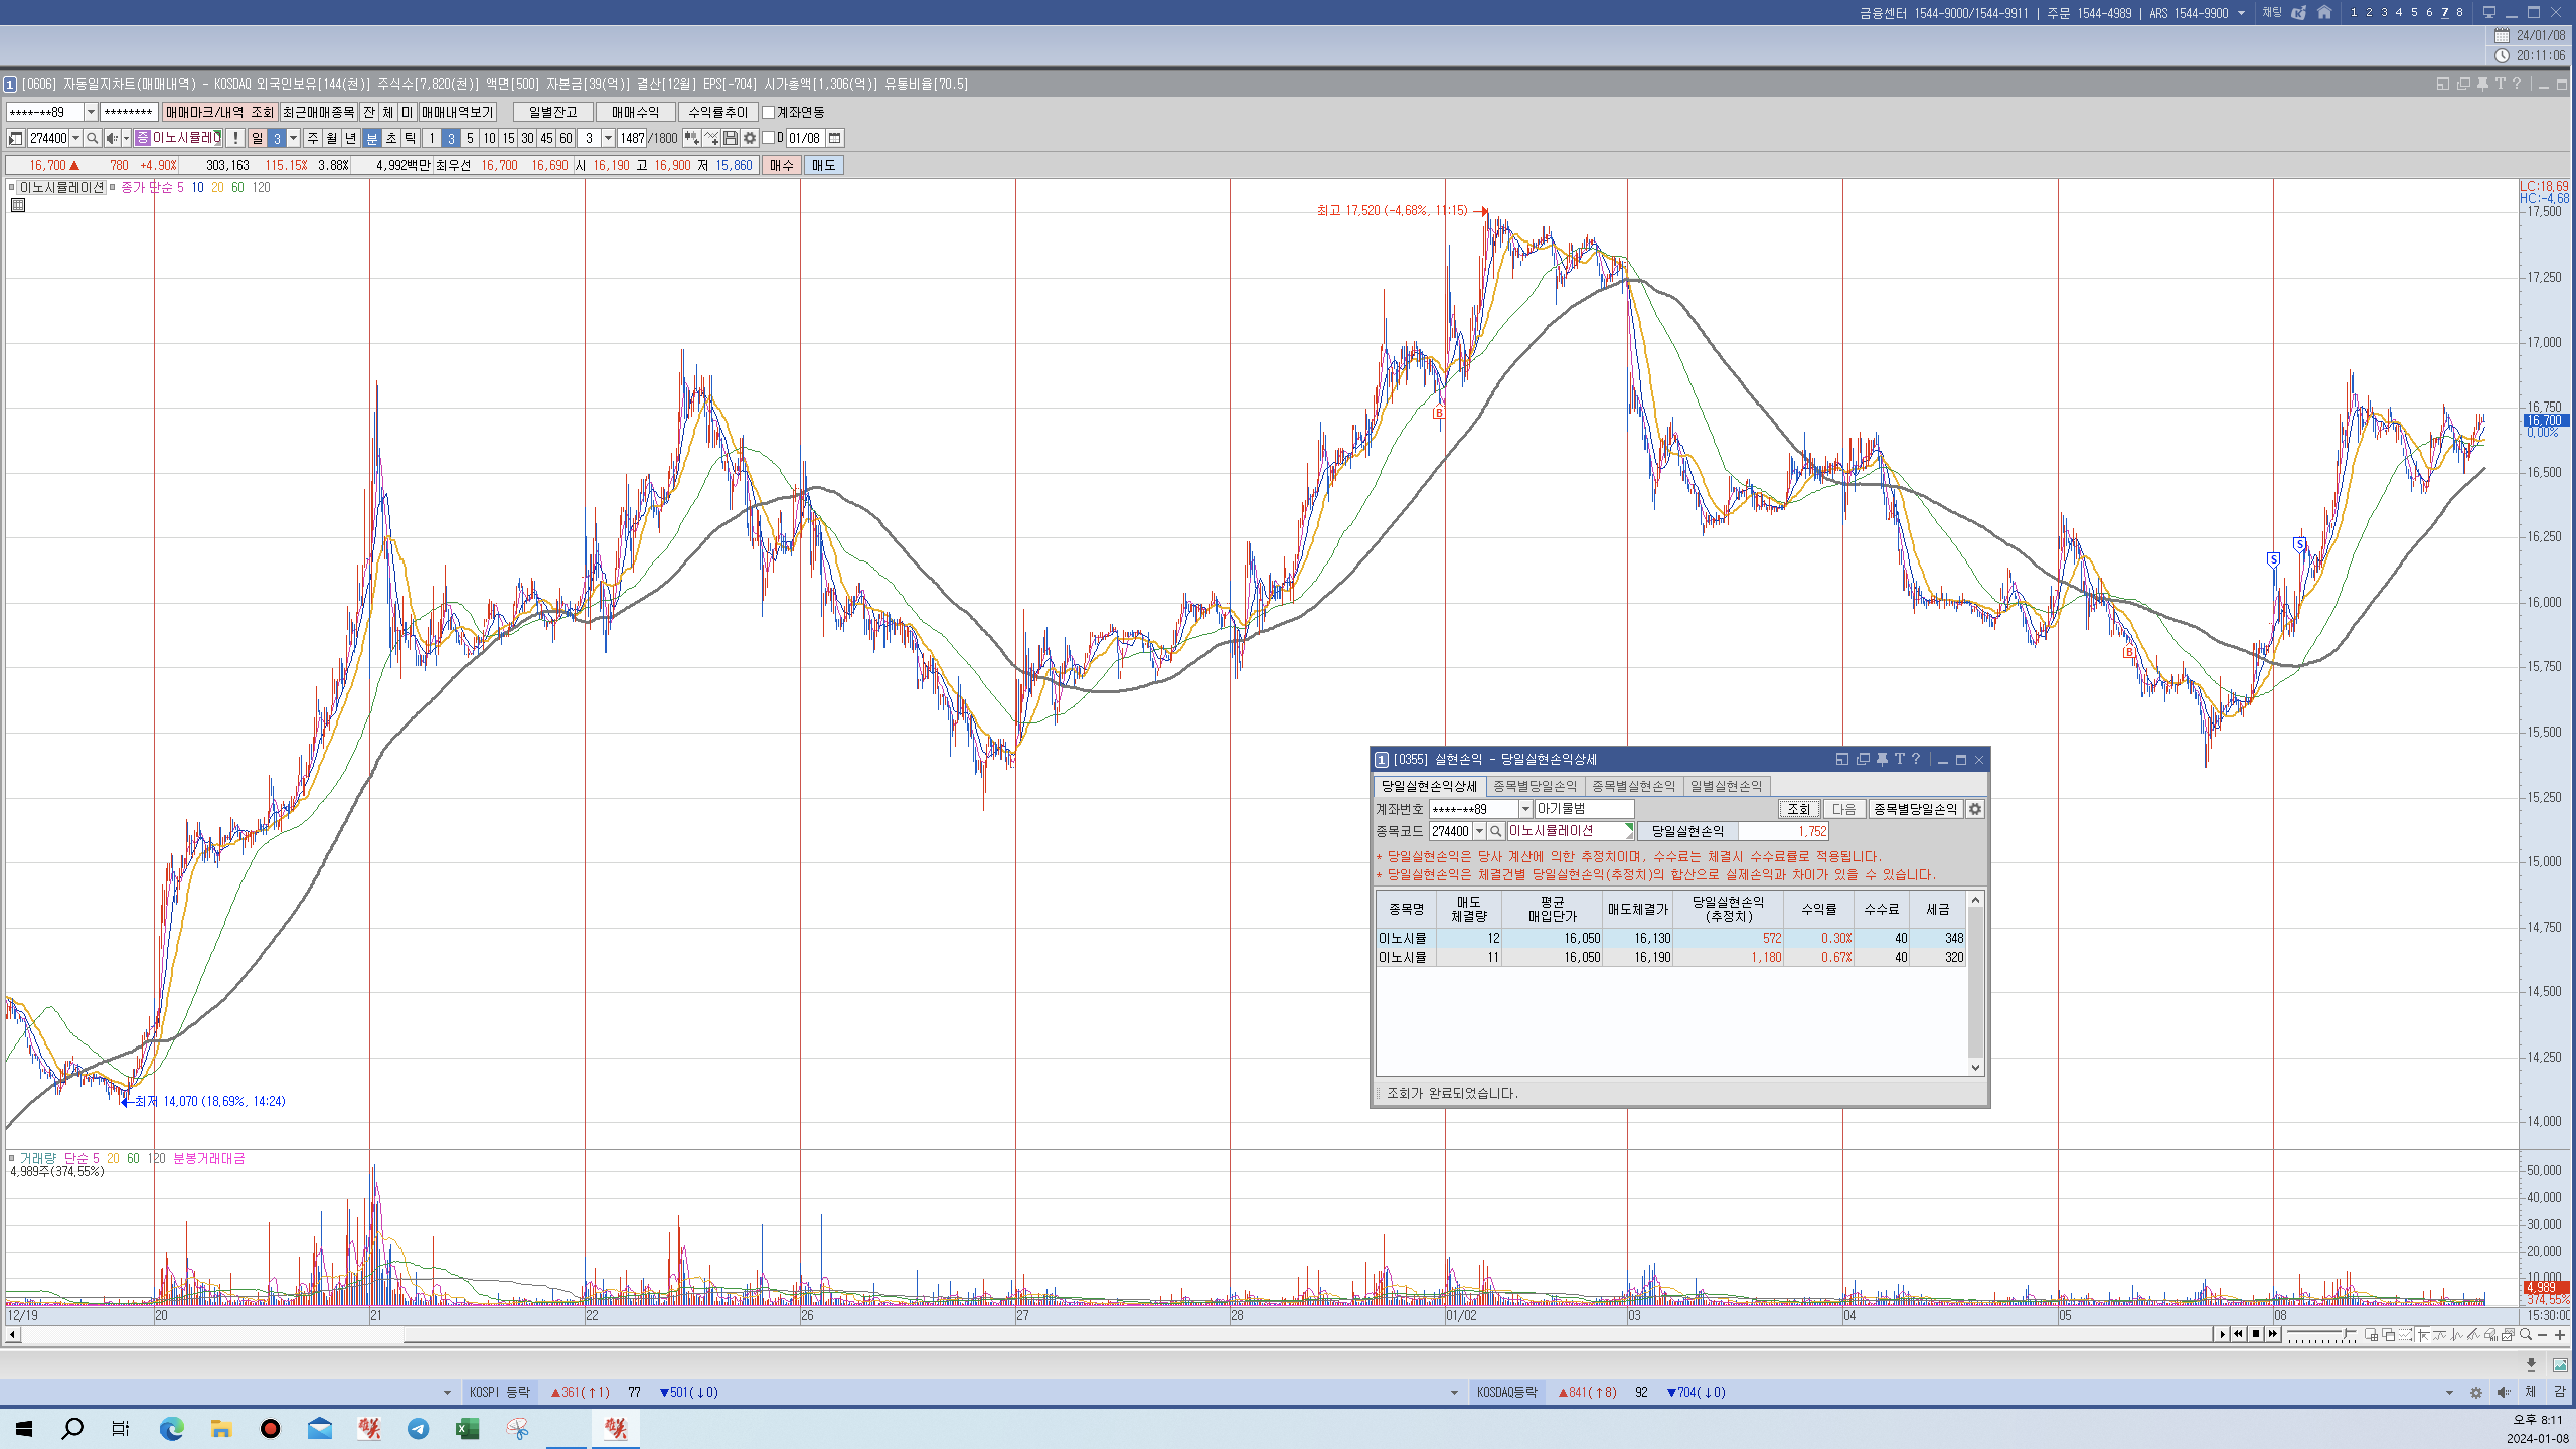Click the 최근매매종목 button
Screen dimensions: 2576x1449
coord(318,112)
